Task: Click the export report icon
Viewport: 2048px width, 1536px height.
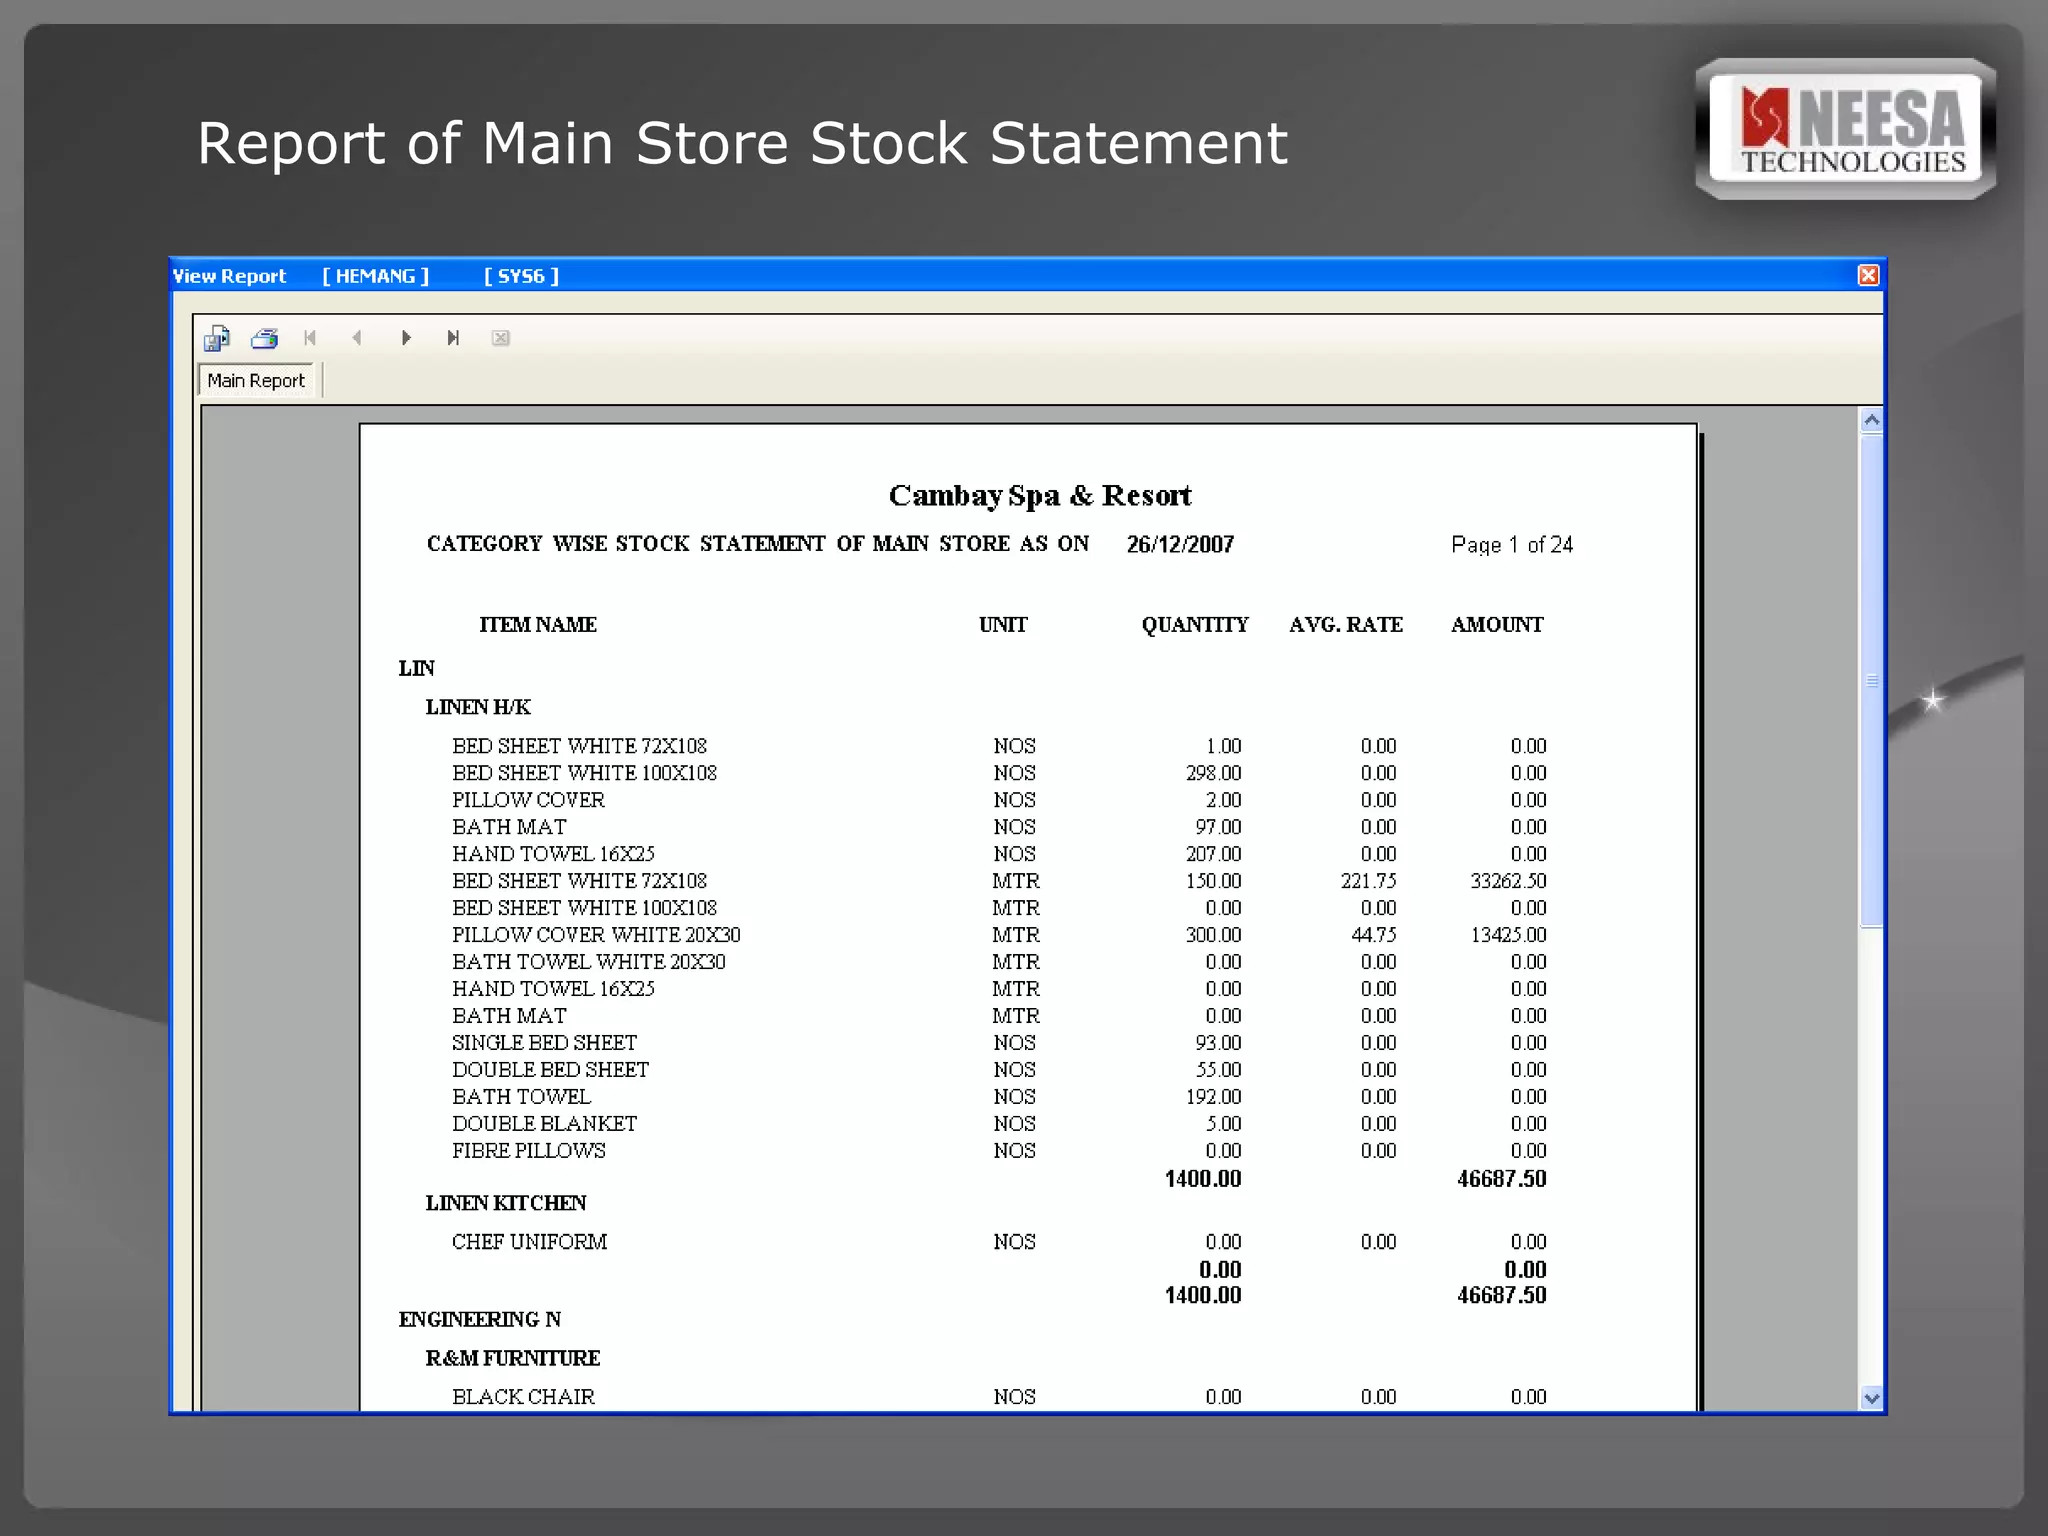Action: click(x=217, y=338)
